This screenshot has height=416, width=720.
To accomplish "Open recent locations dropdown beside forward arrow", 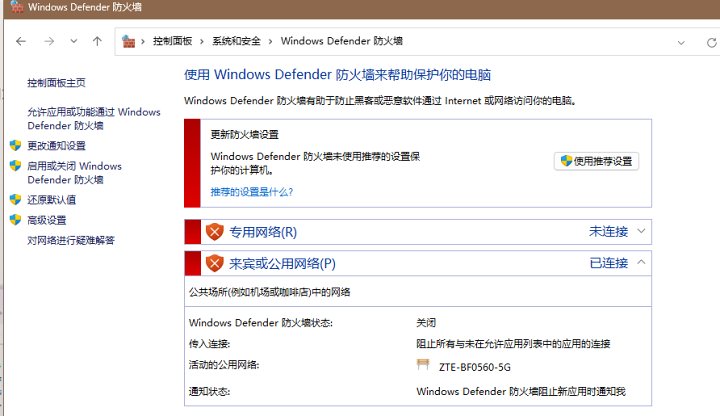I will pos(72,42).
